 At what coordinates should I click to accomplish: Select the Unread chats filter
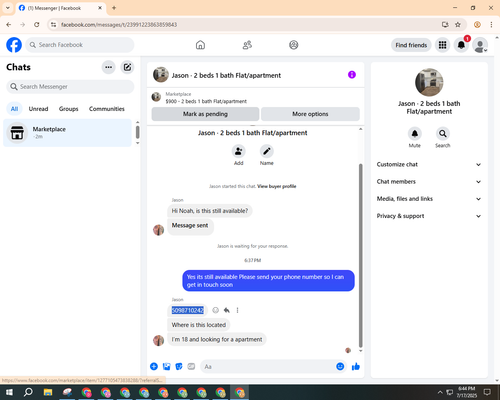[x=38, y=109]
